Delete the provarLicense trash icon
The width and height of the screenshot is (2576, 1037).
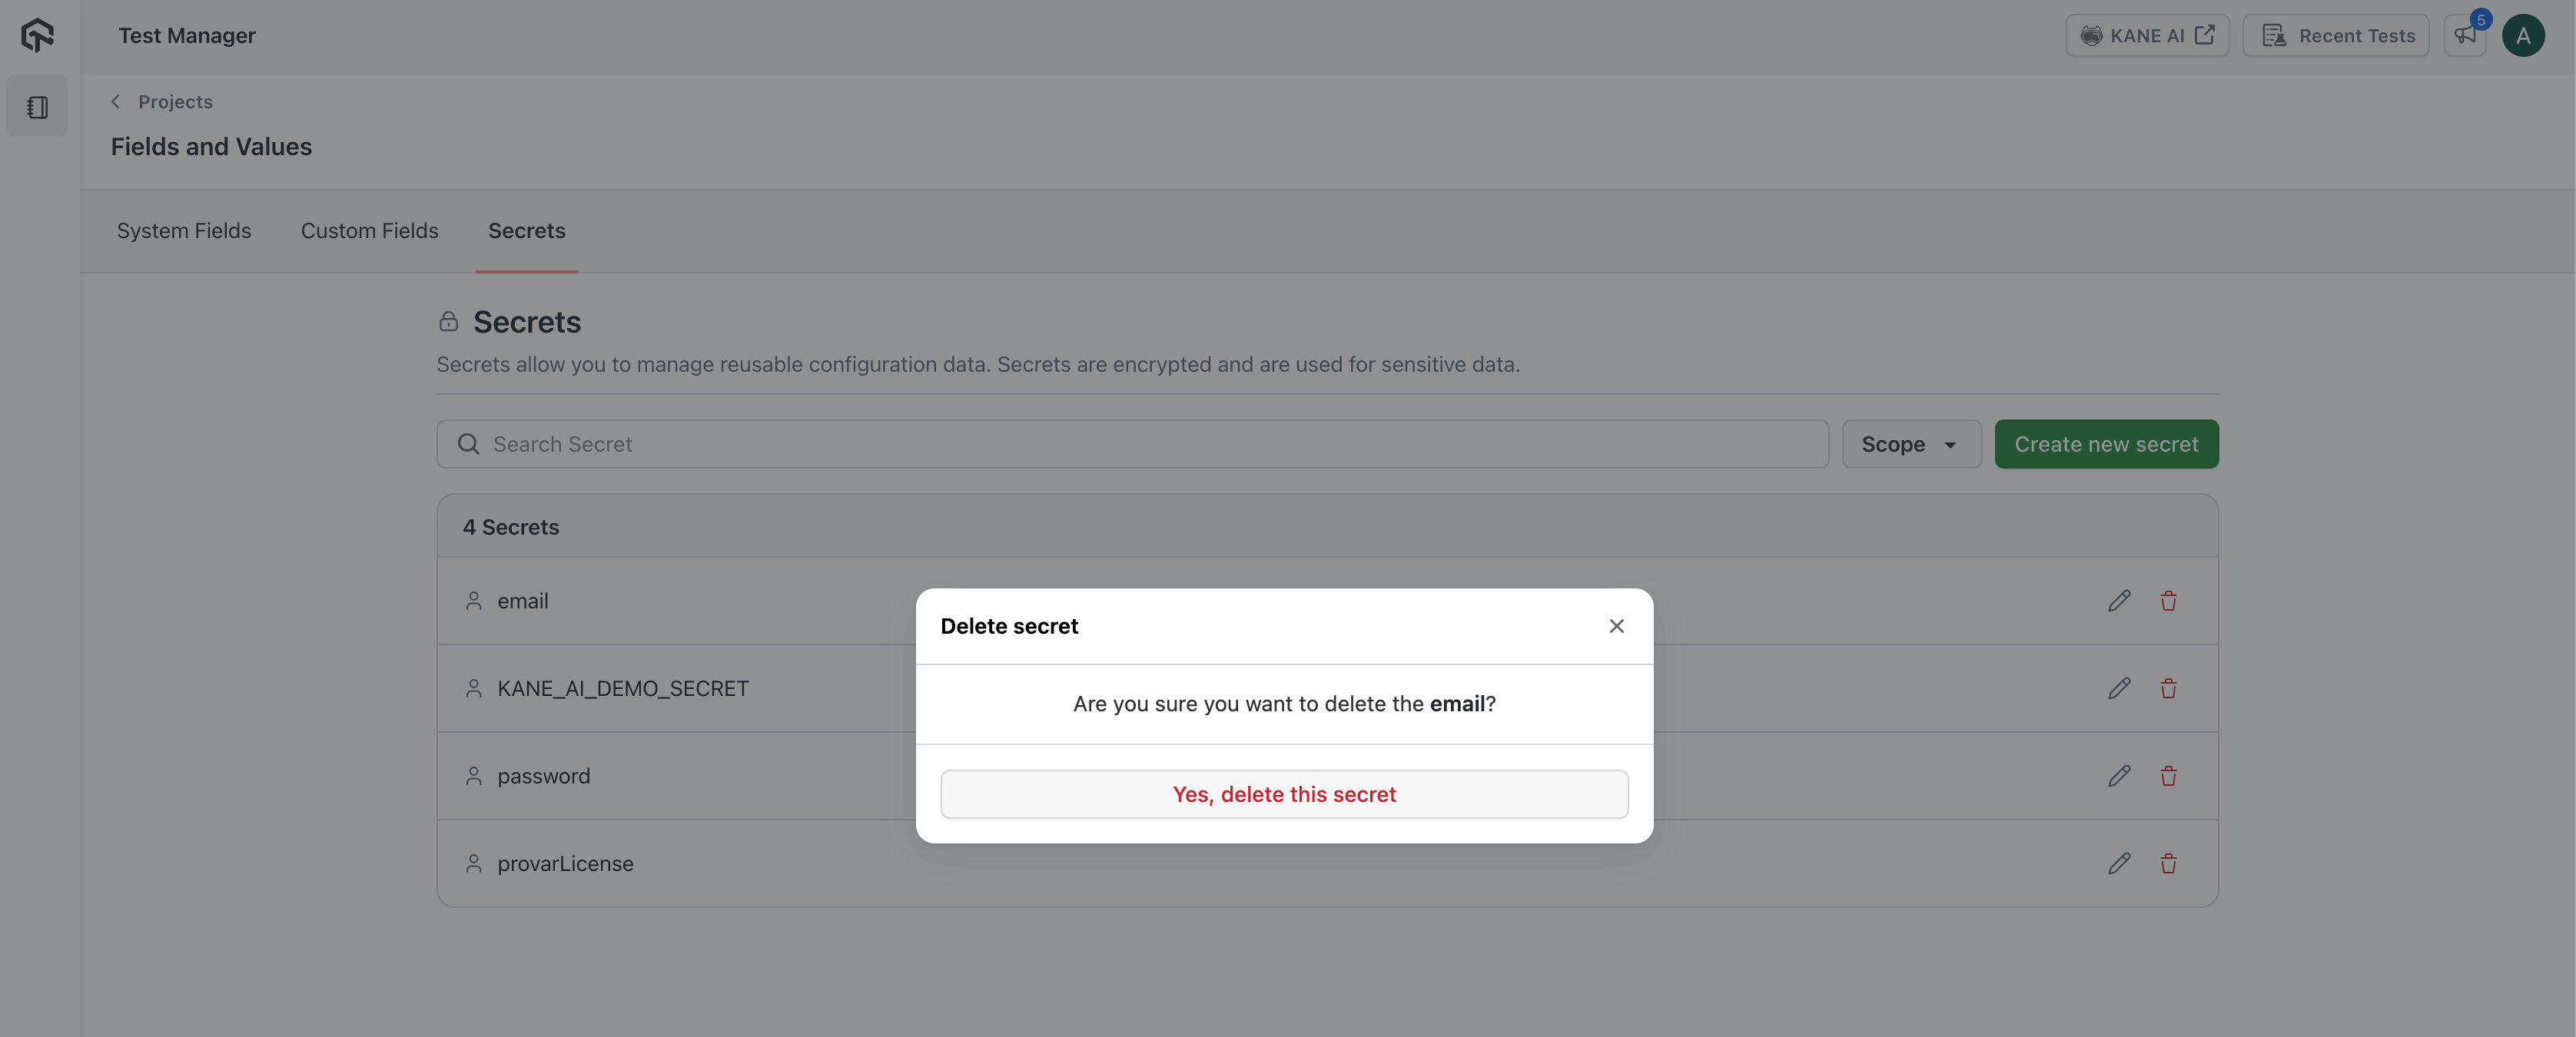tap(2168, 864)
